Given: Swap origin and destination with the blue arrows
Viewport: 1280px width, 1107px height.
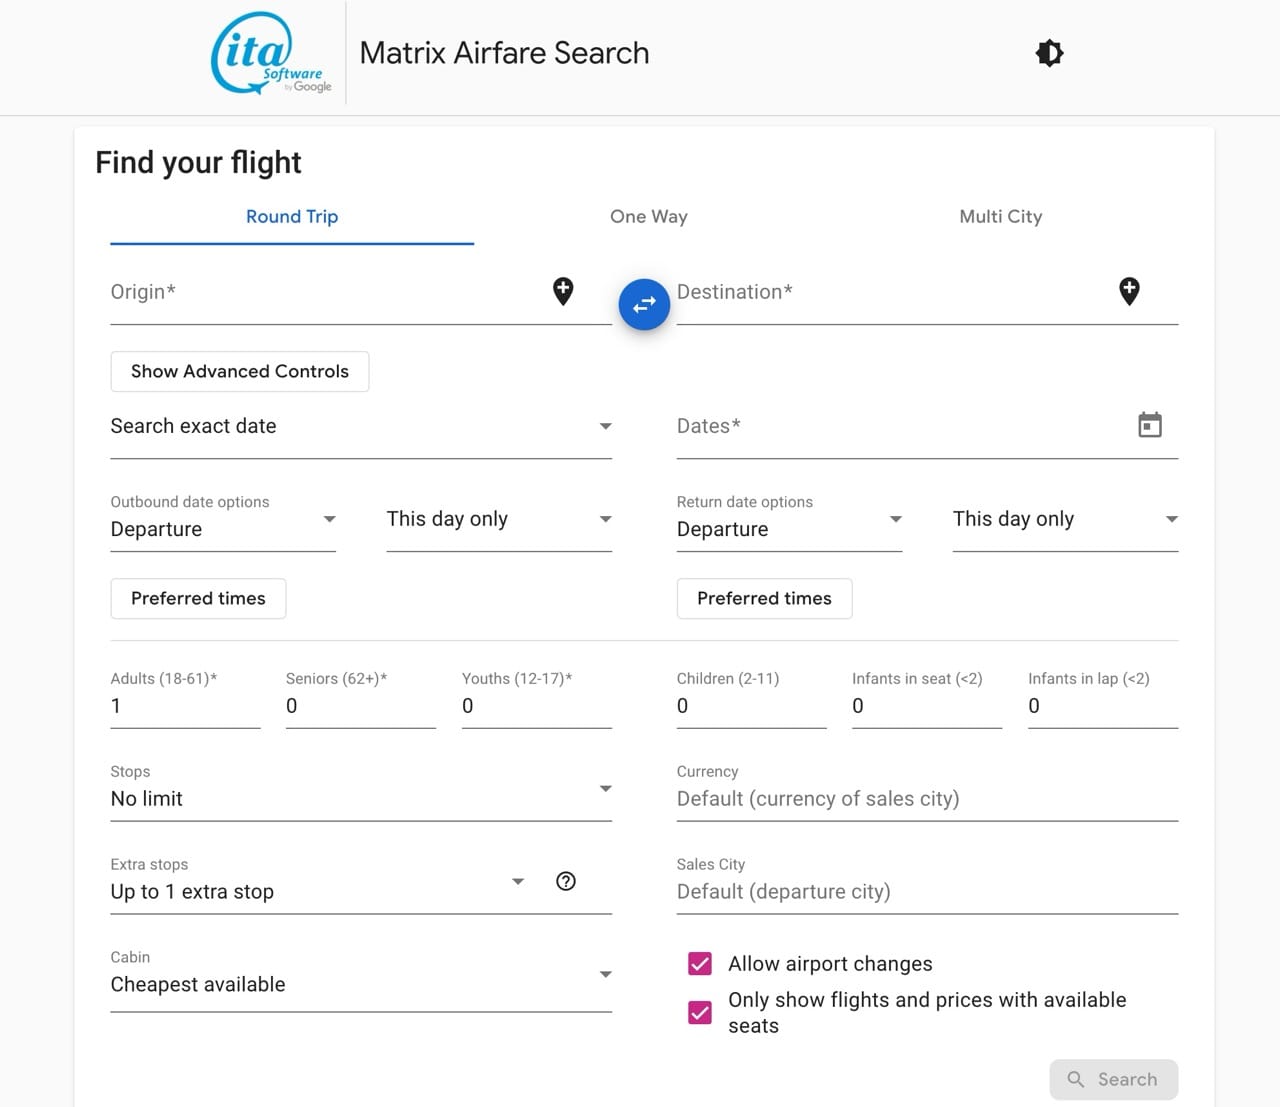Looking at the screenshot, I should [x=644, y=304].
